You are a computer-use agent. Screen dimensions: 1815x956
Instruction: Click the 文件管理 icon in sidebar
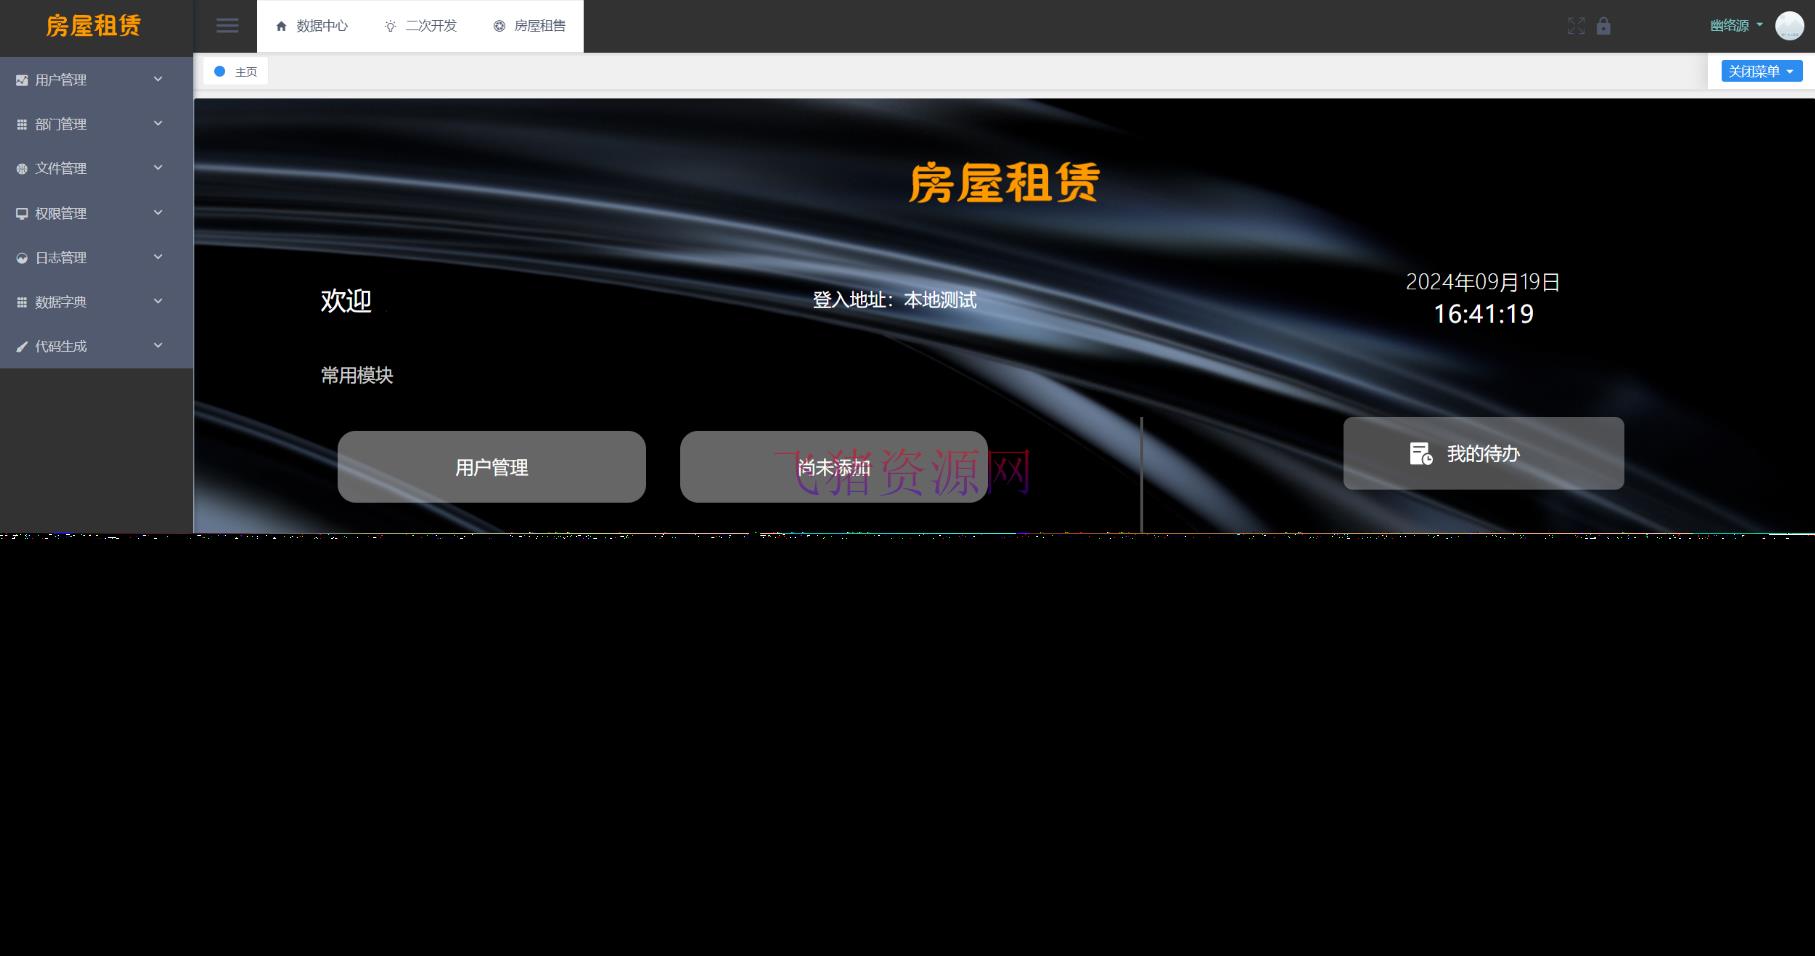[x=21, y=168]
